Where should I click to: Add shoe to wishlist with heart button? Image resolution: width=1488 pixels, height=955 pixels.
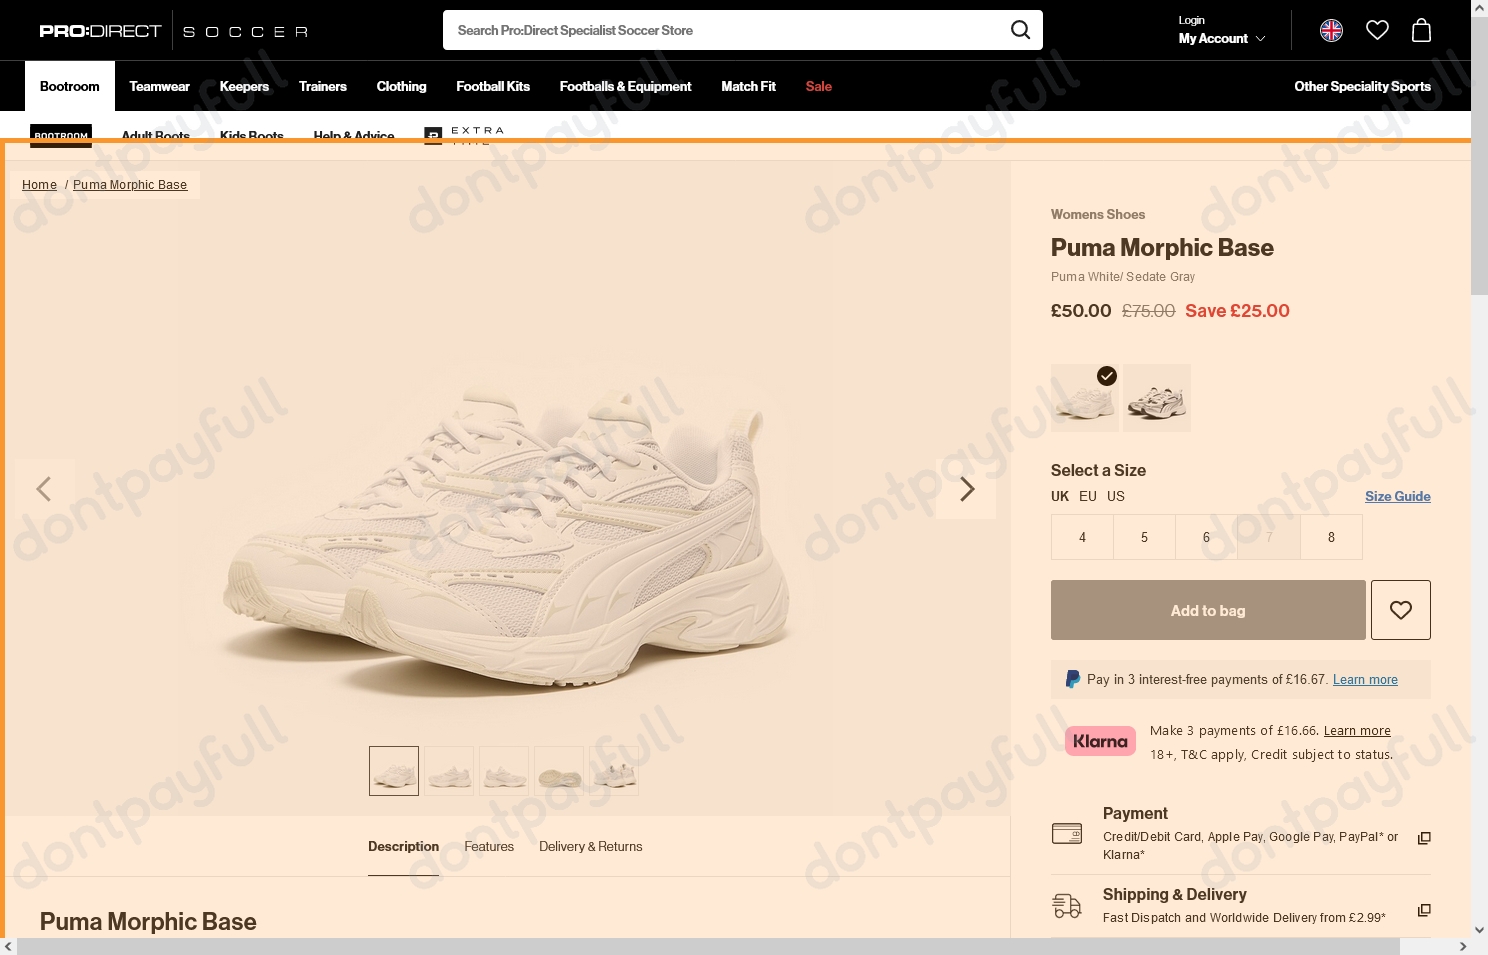(x=1400, y=610)
